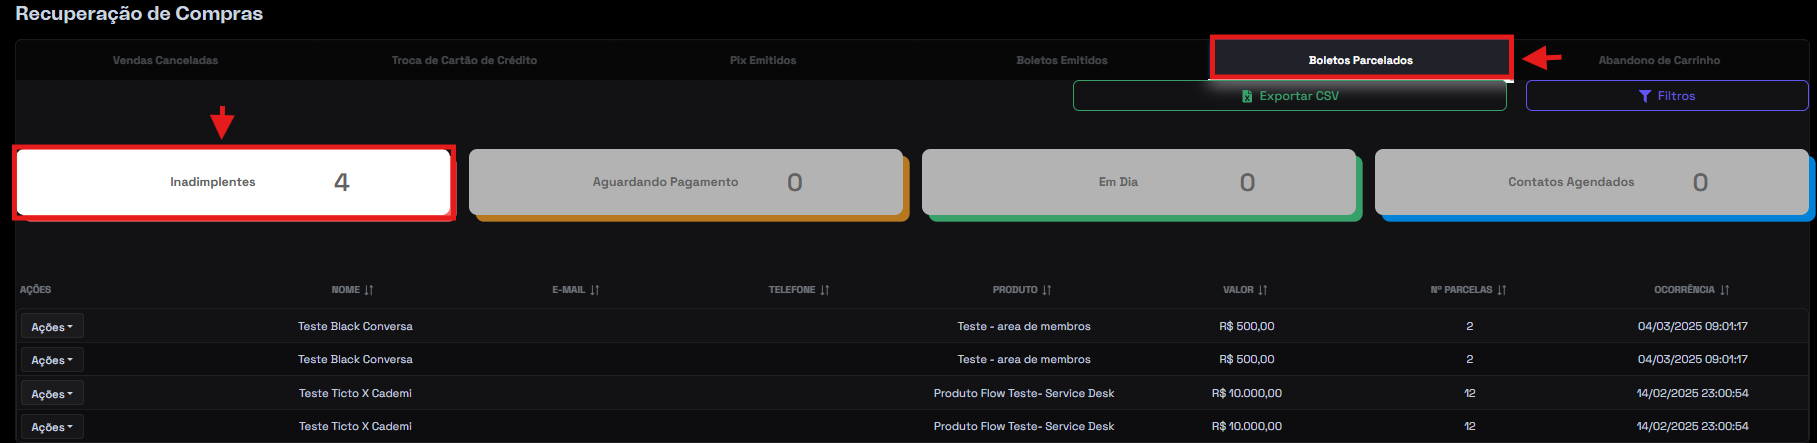Order rows by OCORRÊNCIA date
This screenshot has height=443, width=1817.
[x=1724, y=290]
